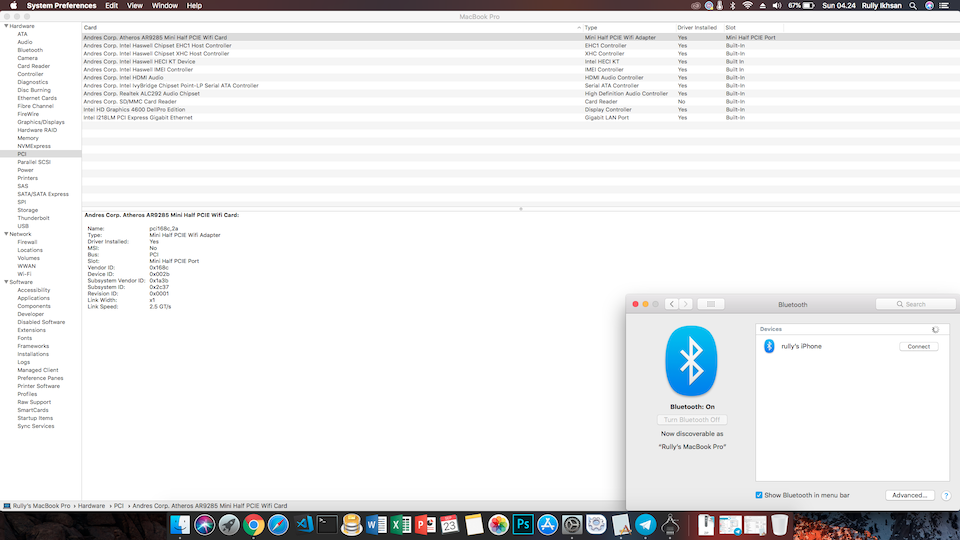This screenshot has width=960, height=540.
Task: Select Intel HD Graphics 4600 DellPro Edition row
Action: point(520,110)
